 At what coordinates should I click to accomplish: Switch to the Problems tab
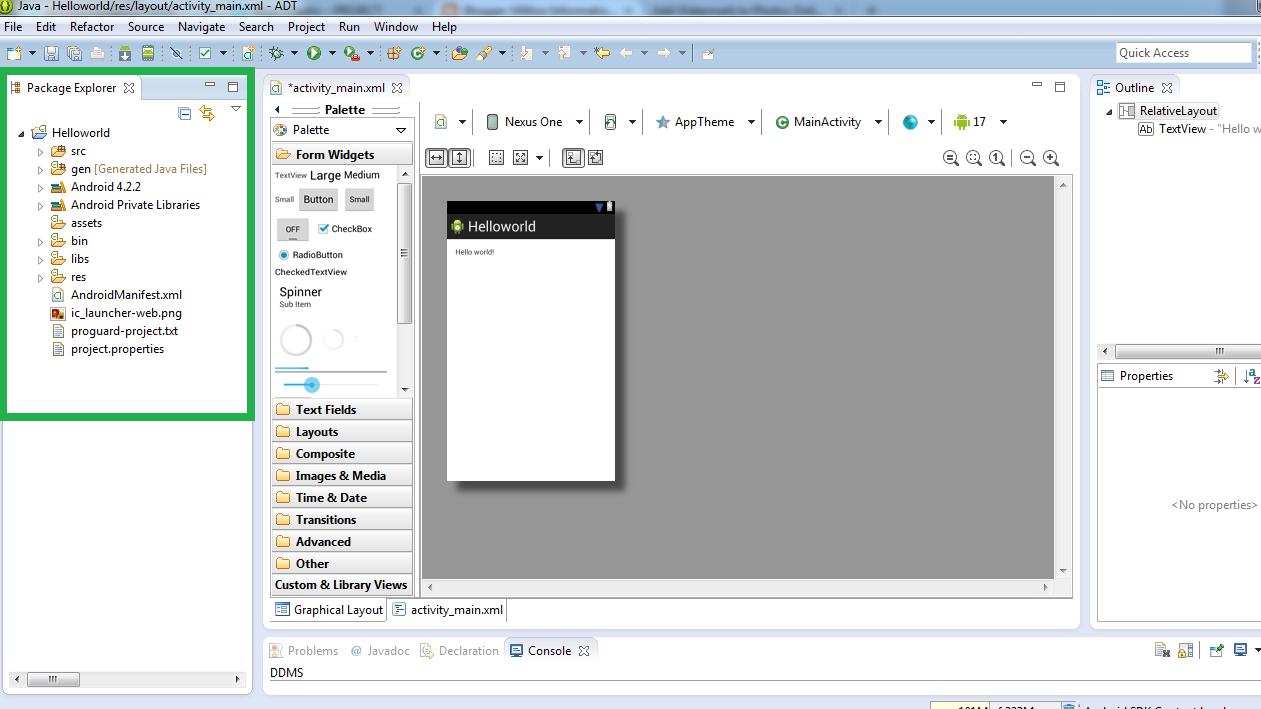point(304,651)
